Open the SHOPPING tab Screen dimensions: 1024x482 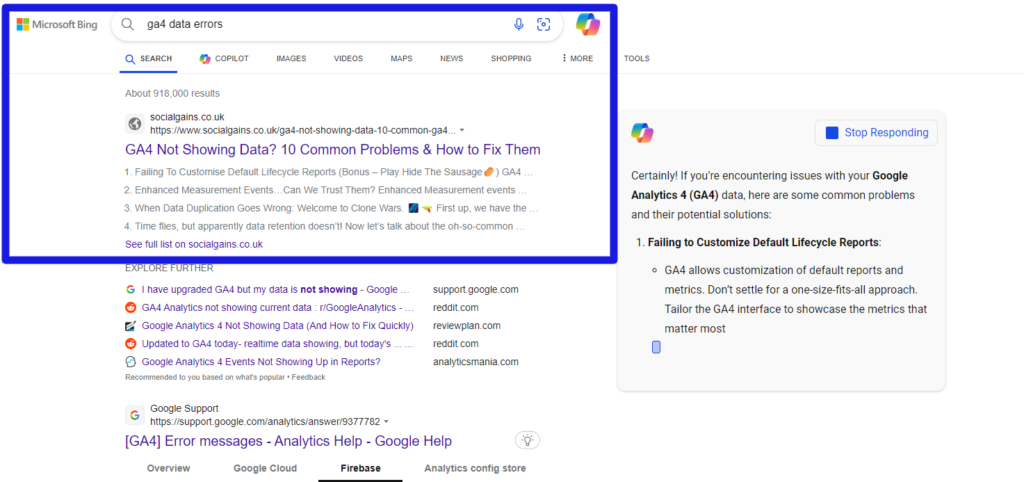tap(511, 58)
